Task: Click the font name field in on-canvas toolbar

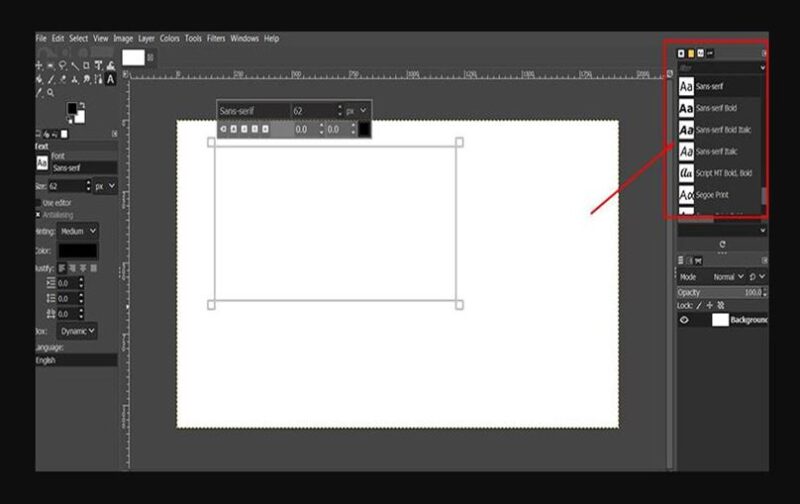Action: coord(254,111)
